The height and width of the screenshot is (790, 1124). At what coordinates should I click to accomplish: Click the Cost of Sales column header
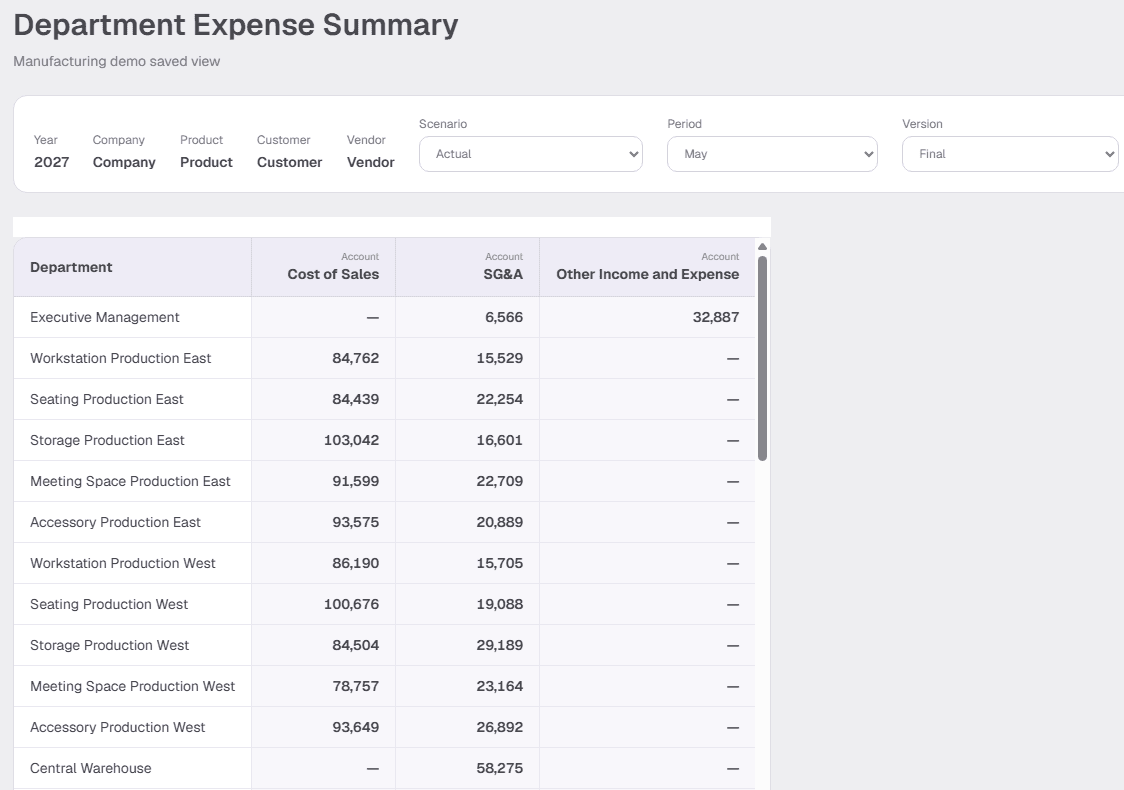click(323, 267)
